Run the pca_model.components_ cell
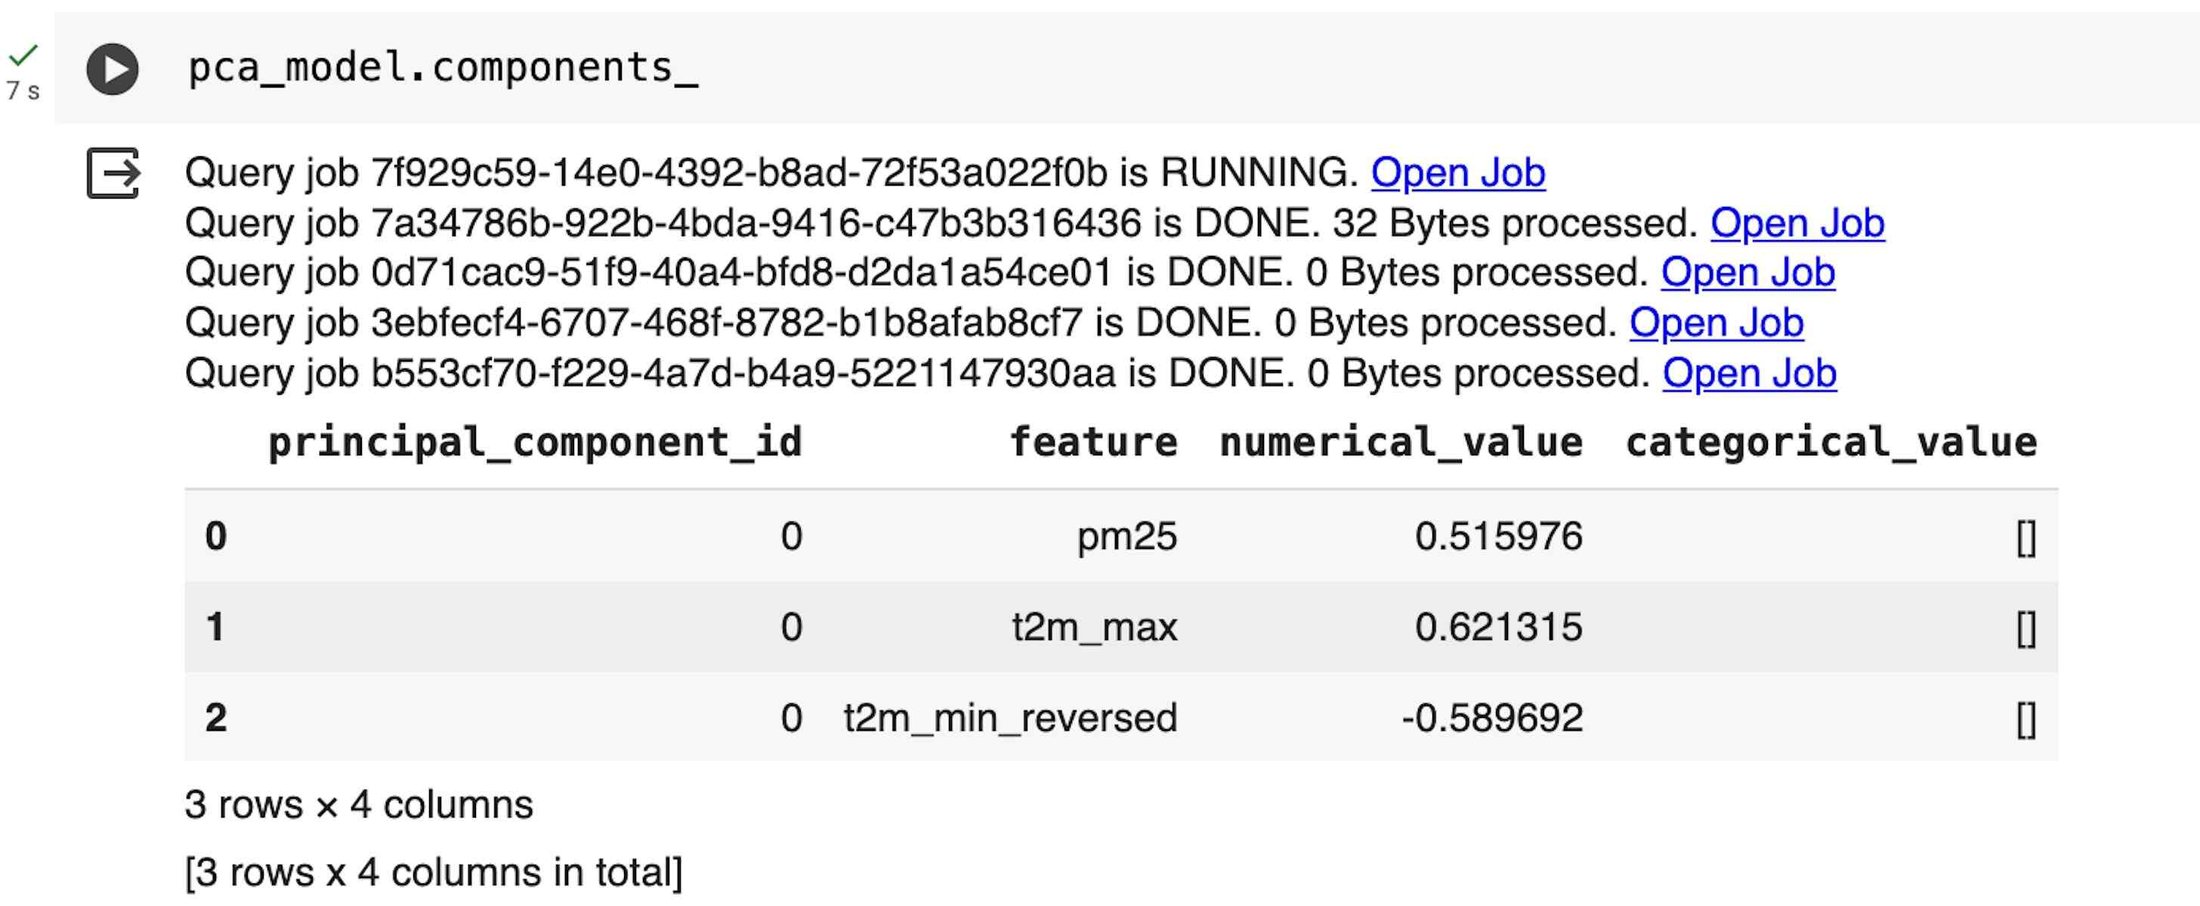 coord(112,69)
